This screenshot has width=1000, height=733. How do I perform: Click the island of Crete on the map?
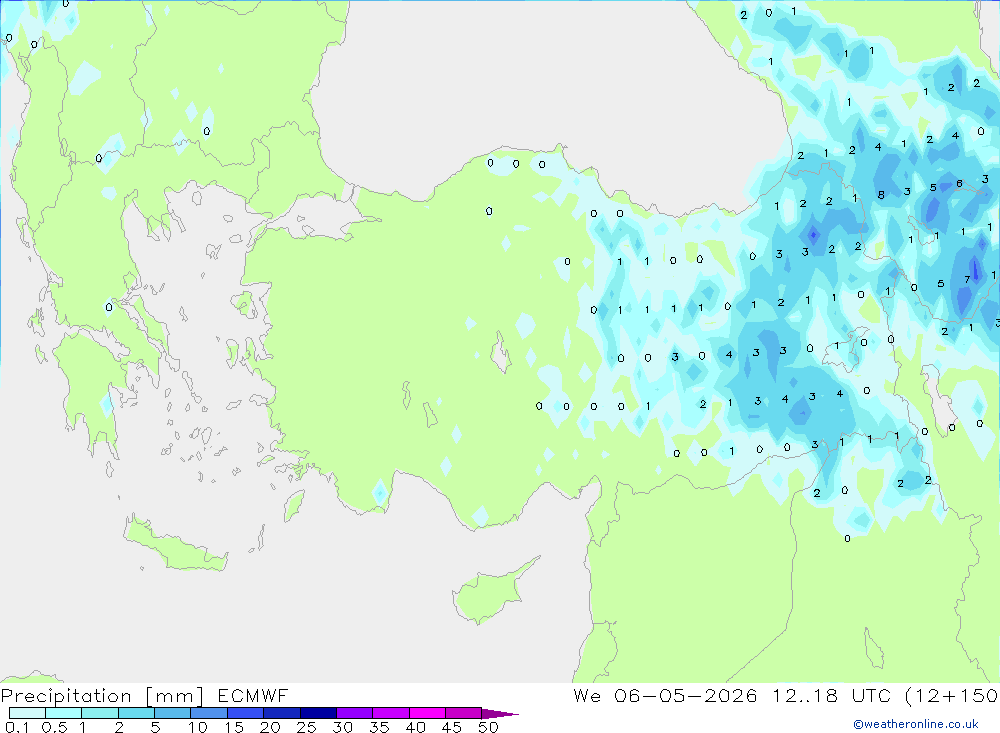tap(175, 545)
